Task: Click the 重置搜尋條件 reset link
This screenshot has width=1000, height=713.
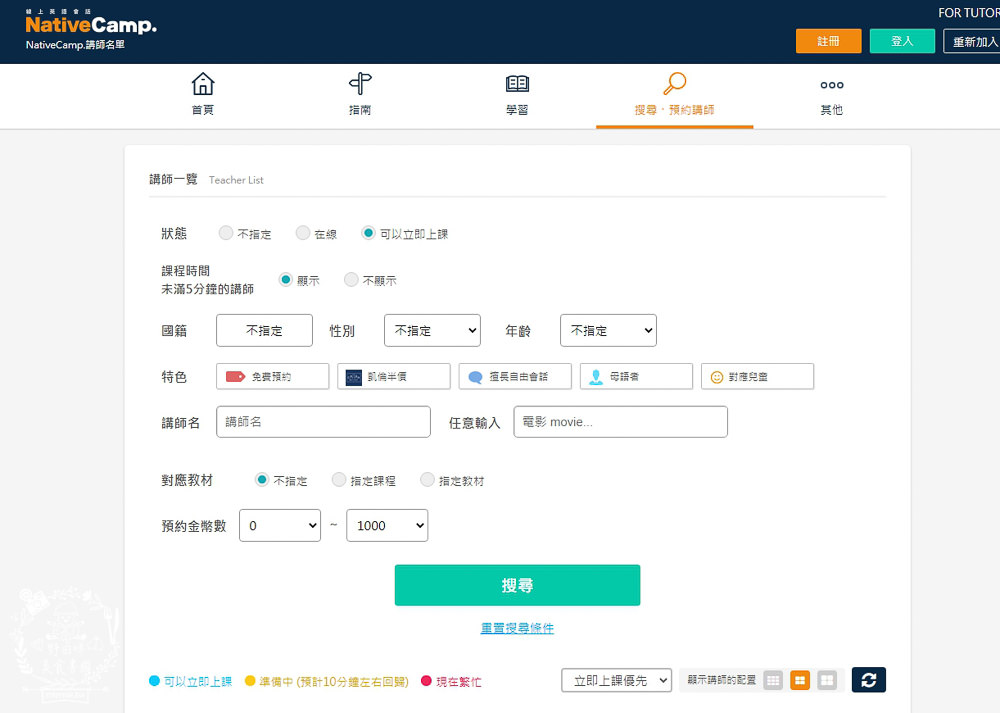Action: coord(517,630)
